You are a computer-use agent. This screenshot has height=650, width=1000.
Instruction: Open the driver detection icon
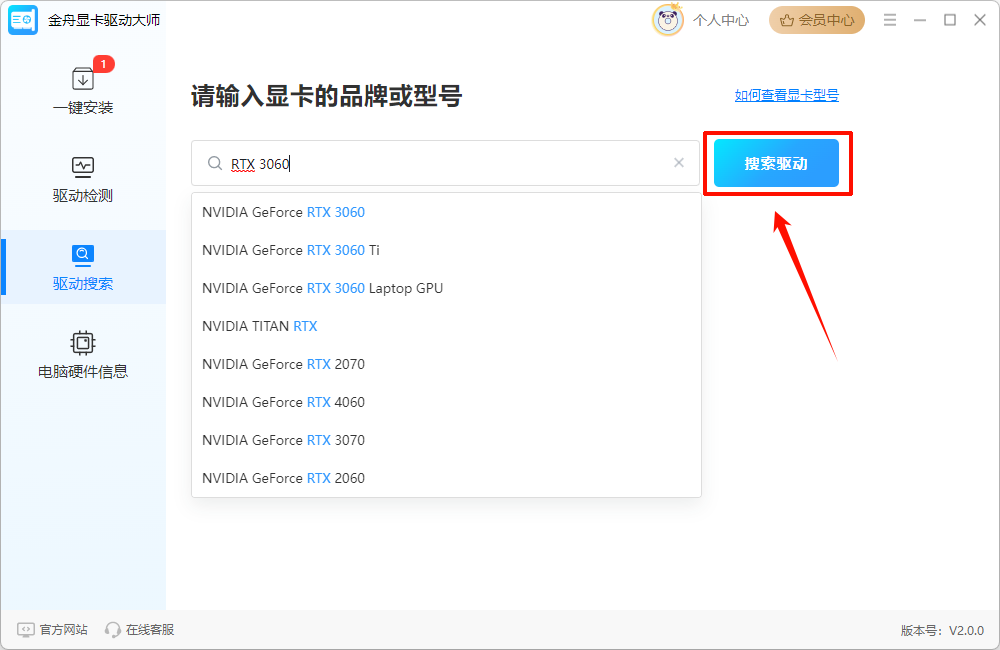tap(83, 167)
